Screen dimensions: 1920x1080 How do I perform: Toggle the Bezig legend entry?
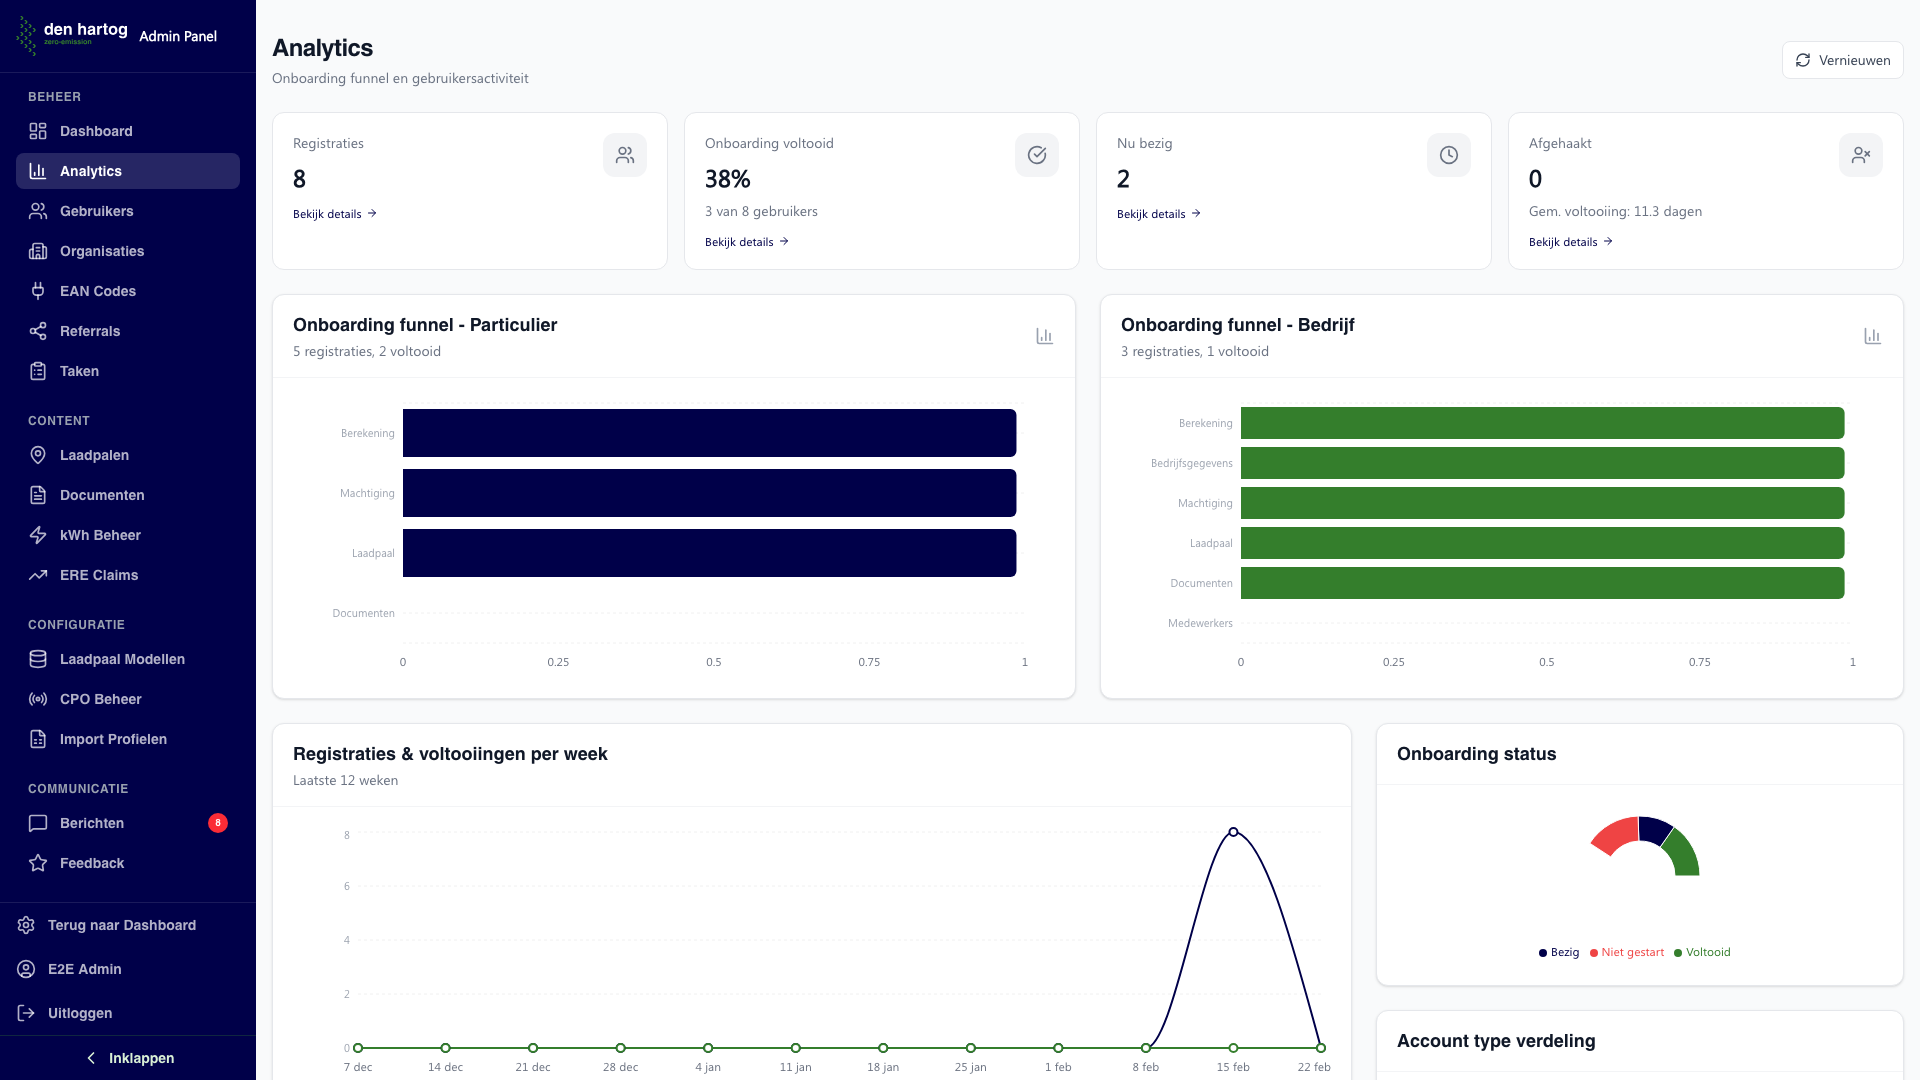pyautogui.click(x=1559, y=952)
